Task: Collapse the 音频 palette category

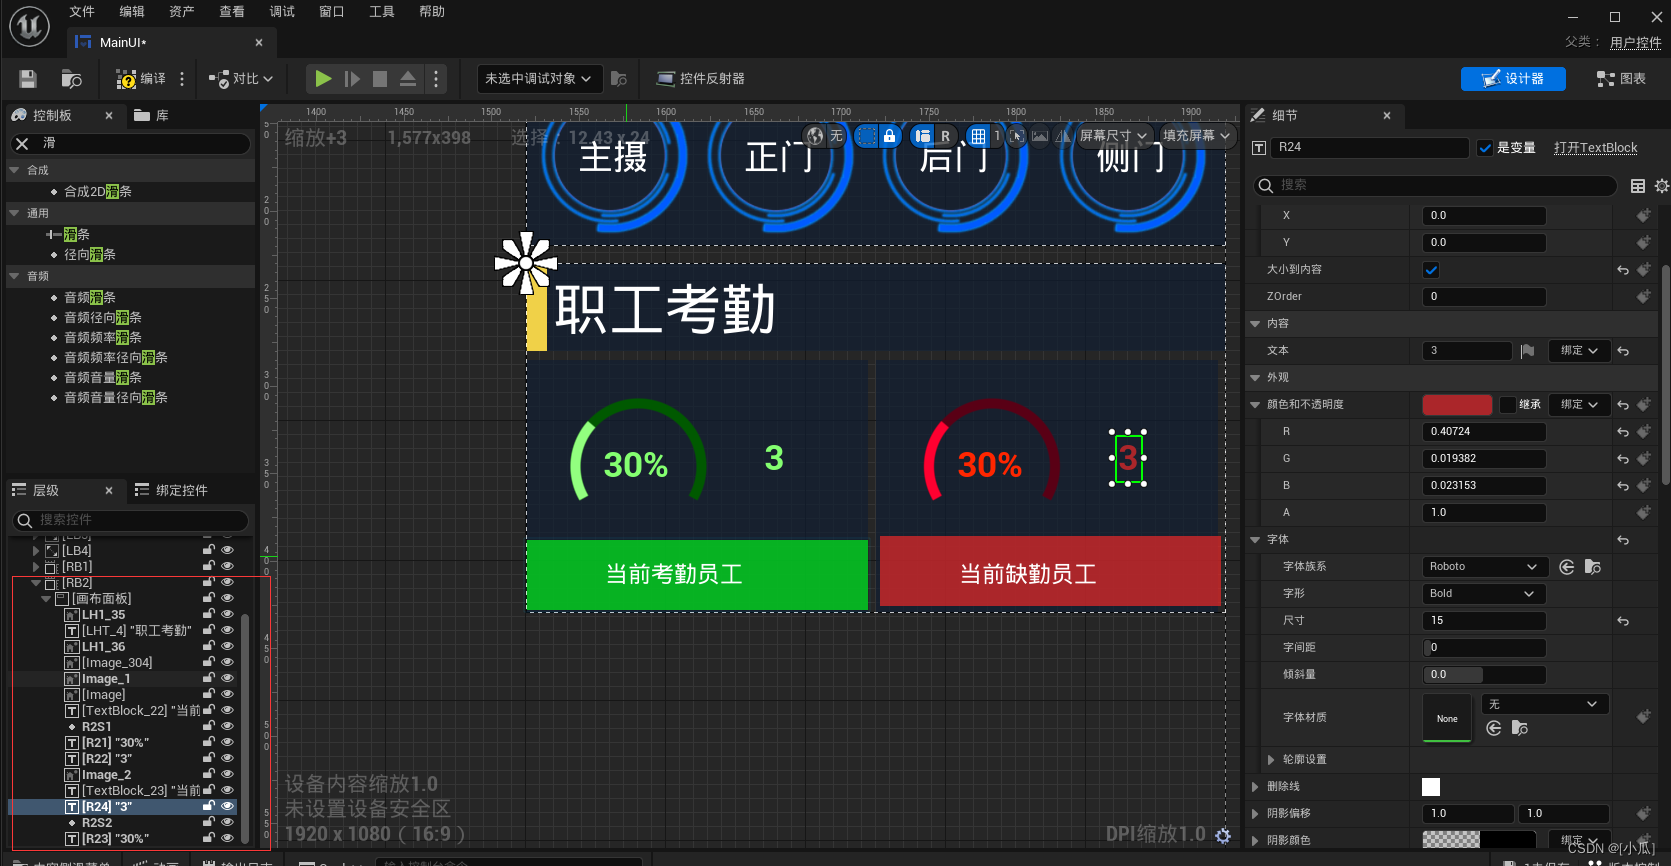Action: pos(15,276)
